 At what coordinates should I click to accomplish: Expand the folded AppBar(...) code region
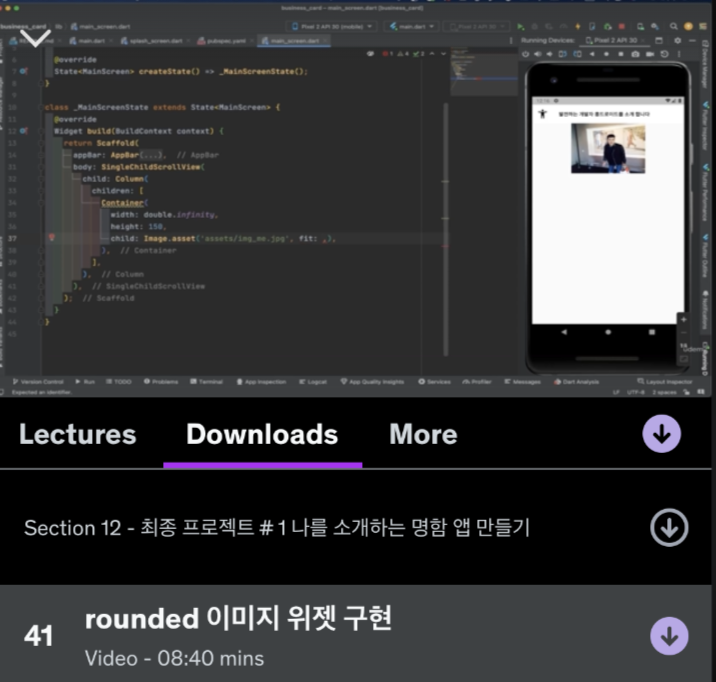[152, 155]
